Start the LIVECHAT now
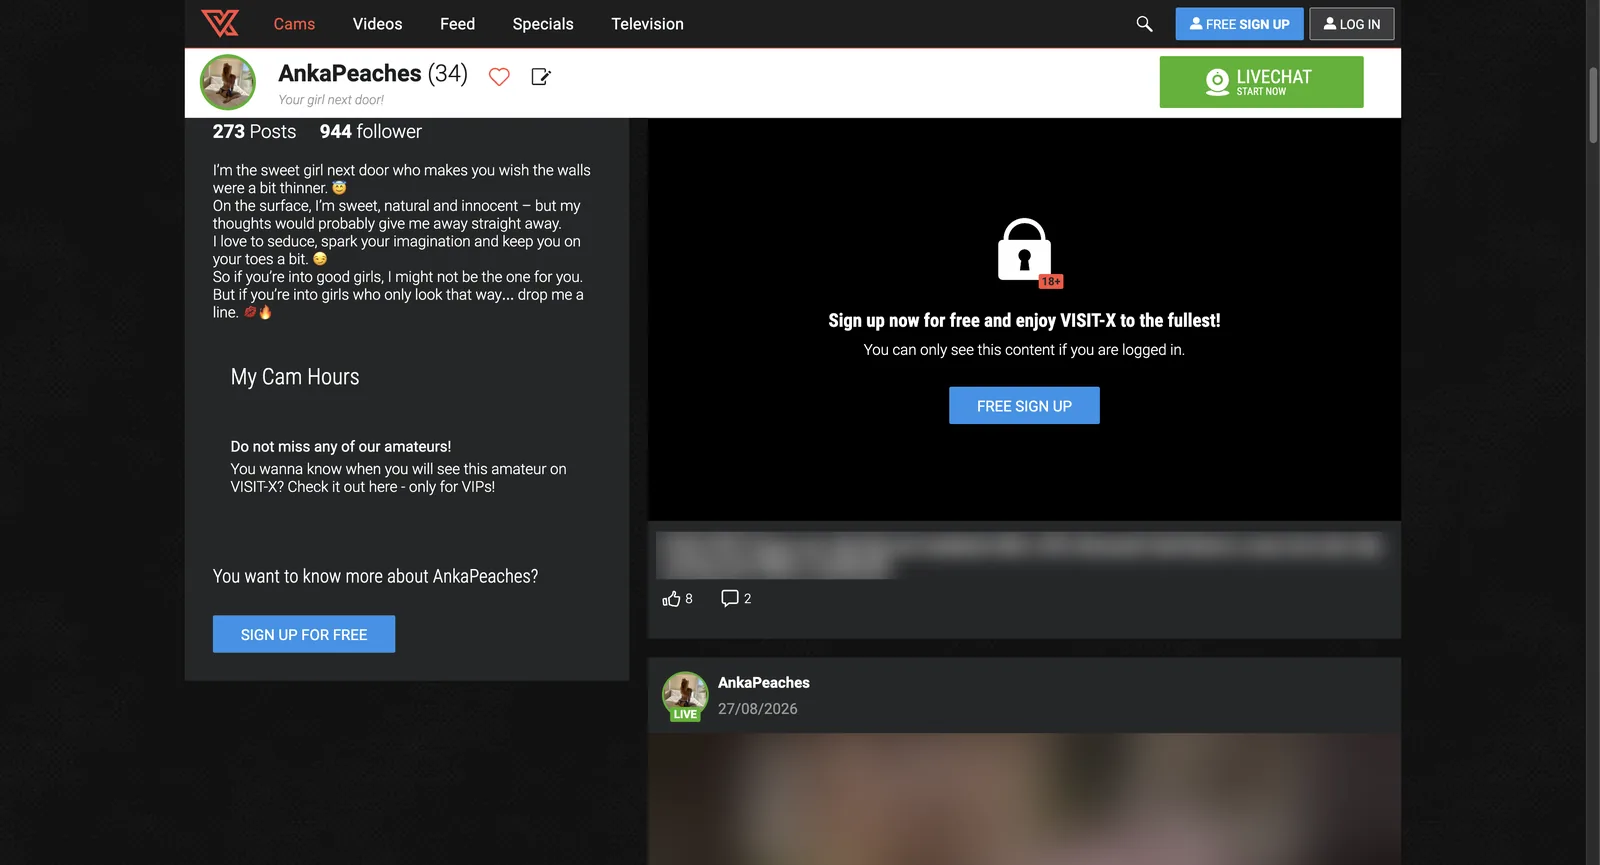The width and height of the screenshot is (1600, 865). coord(1261,82)
